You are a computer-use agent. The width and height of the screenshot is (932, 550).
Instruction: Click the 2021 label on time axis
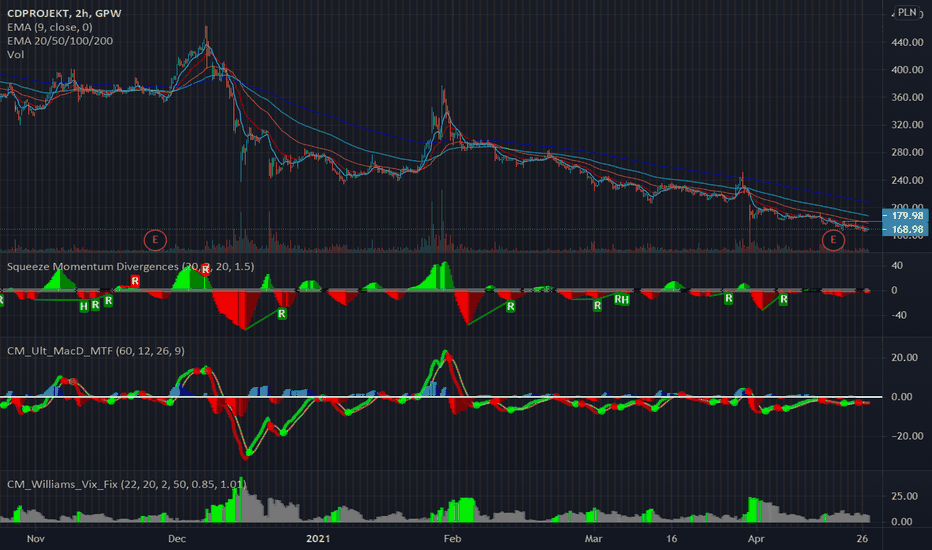[x=318, y=539]
